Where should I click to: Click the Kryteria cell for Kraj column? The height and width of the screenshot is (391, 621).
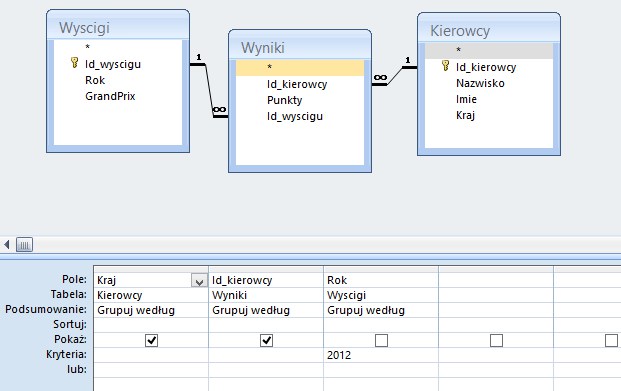coord(151,355)
